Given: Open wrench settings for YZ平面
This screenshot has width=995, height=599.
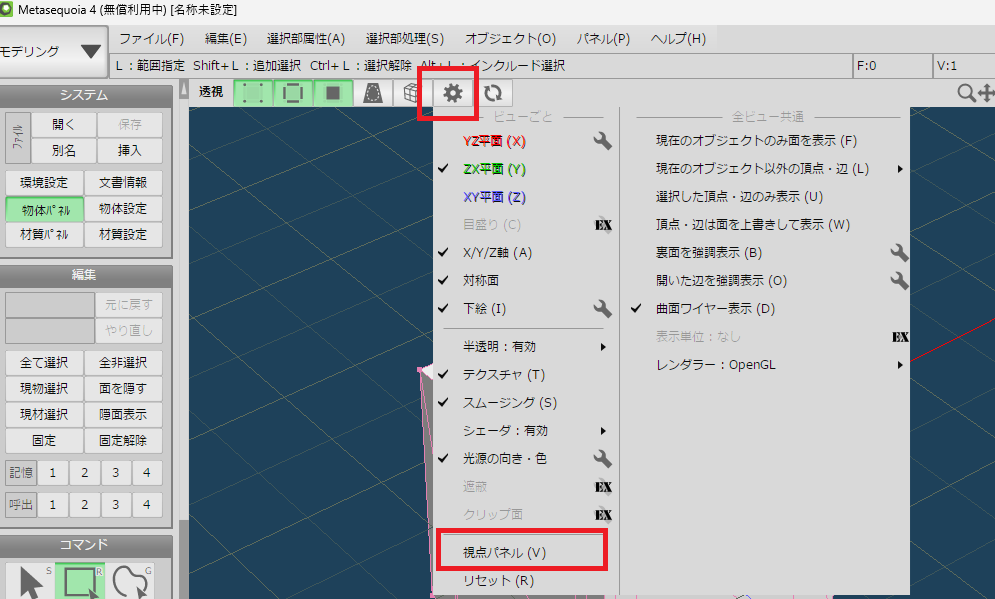Looking at the screenshot, I should click(x=601, y=141).
